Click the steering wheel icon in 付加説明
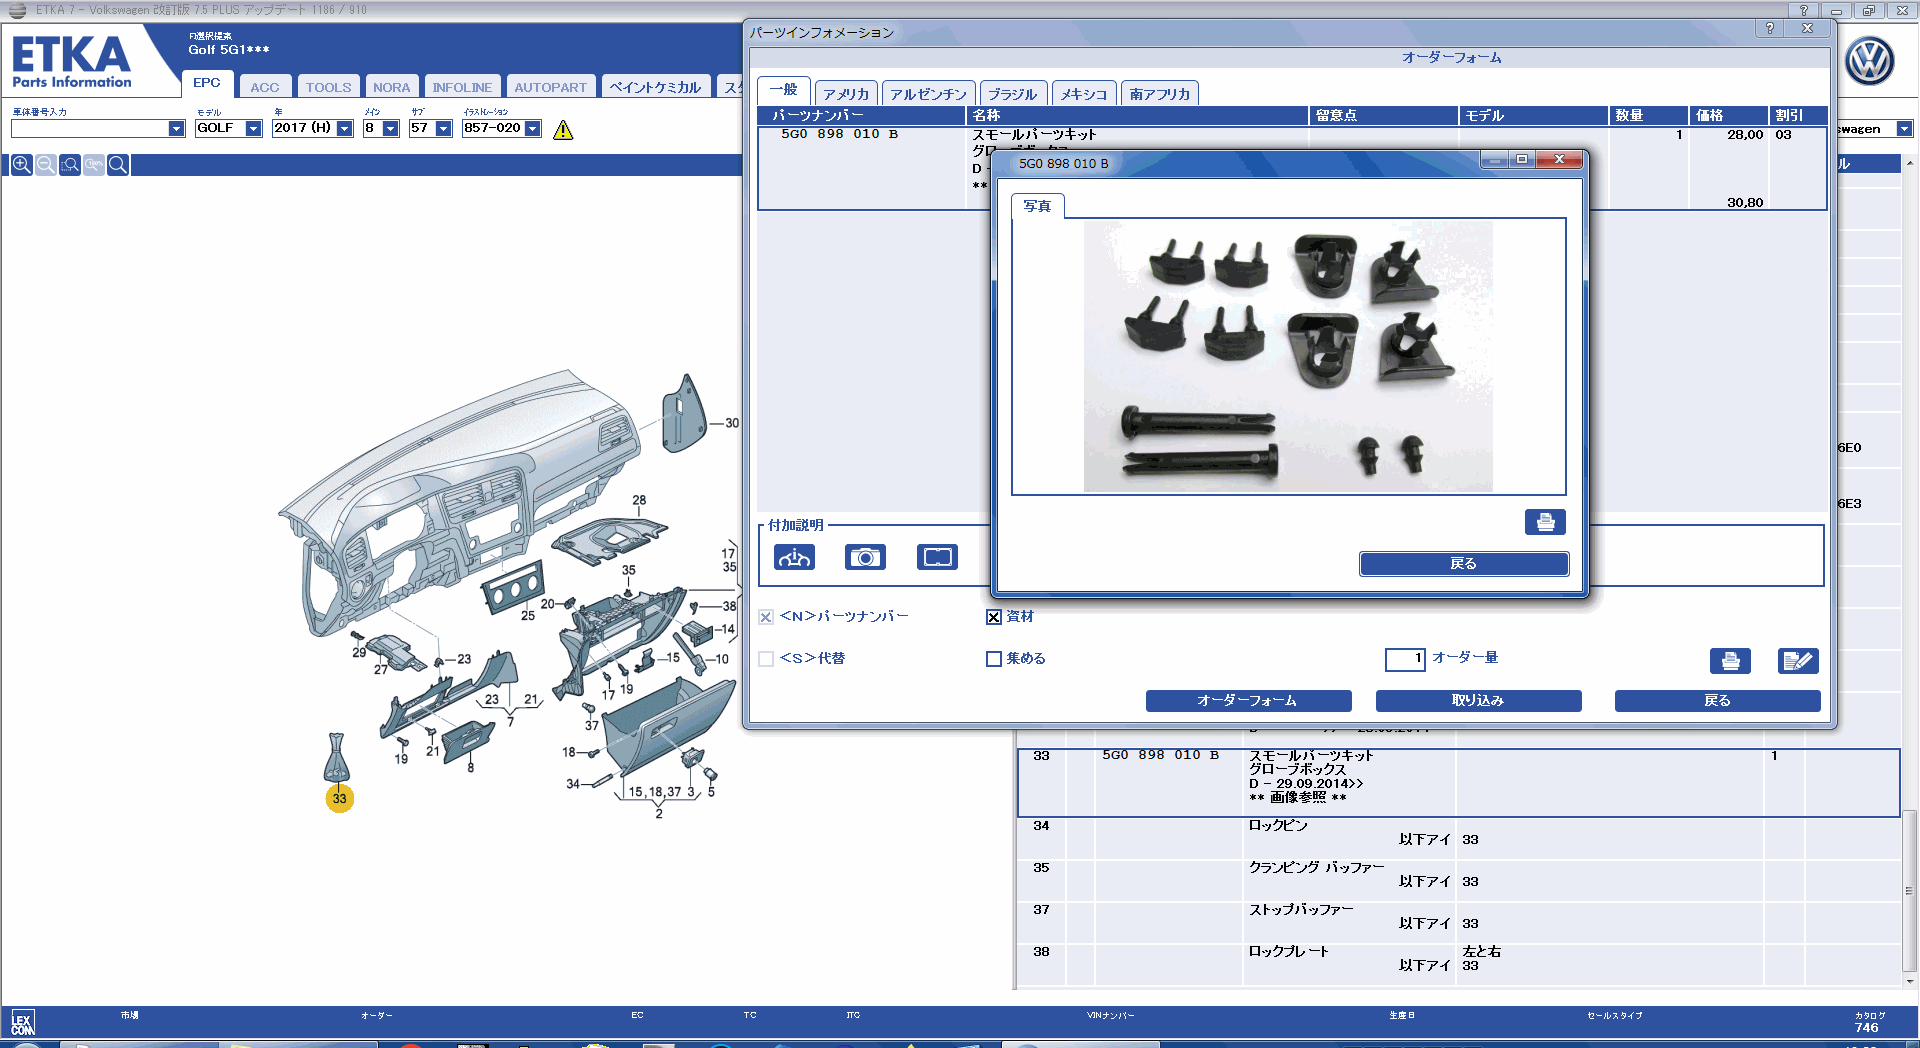1920x1048 pixels. coord(794,557)
